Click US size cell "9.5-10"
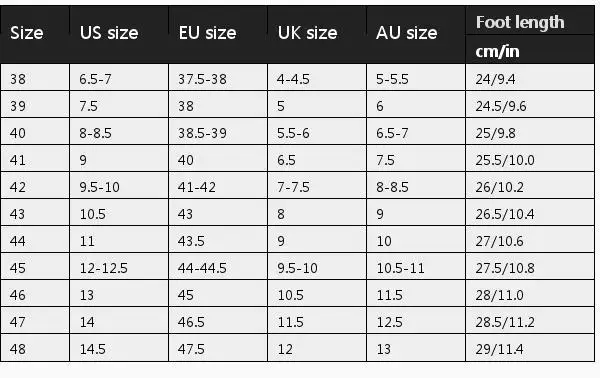Image resolution: width=600 pixels, height=378 pixels. [x=119, y=185]
